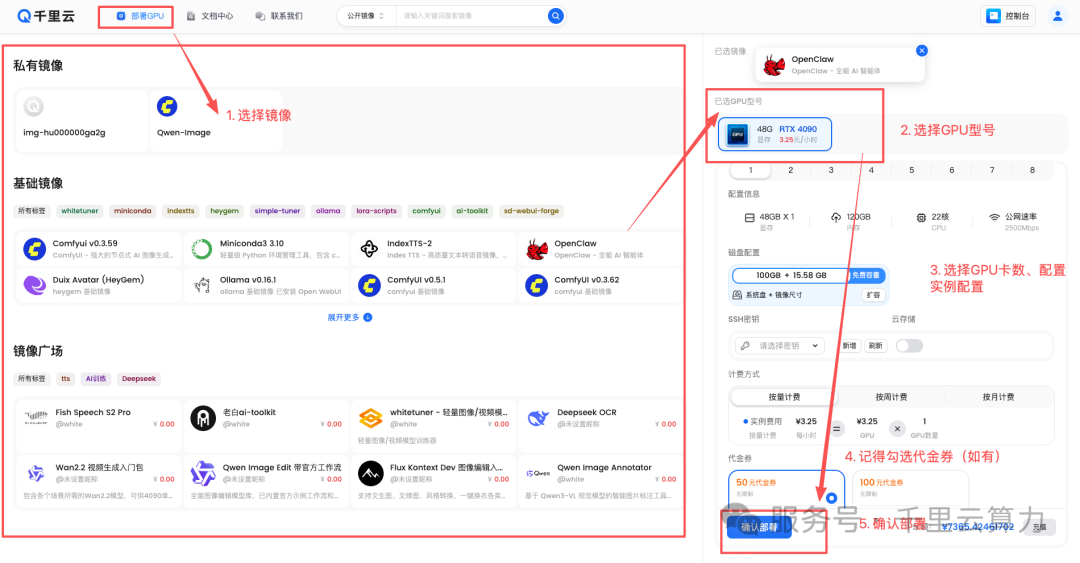Click the 确认部署 button
Screen dimensions: 1080x563
pyautogui.click(x=759, y=527)
